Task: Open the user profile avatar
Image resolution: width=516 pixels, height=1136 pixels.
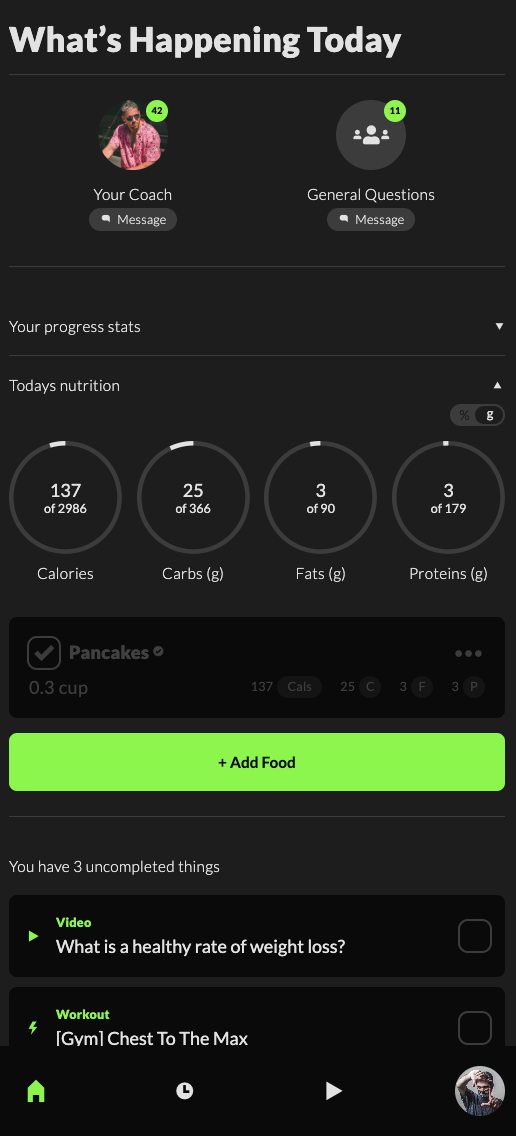Action: click(x=480, y=1090)
